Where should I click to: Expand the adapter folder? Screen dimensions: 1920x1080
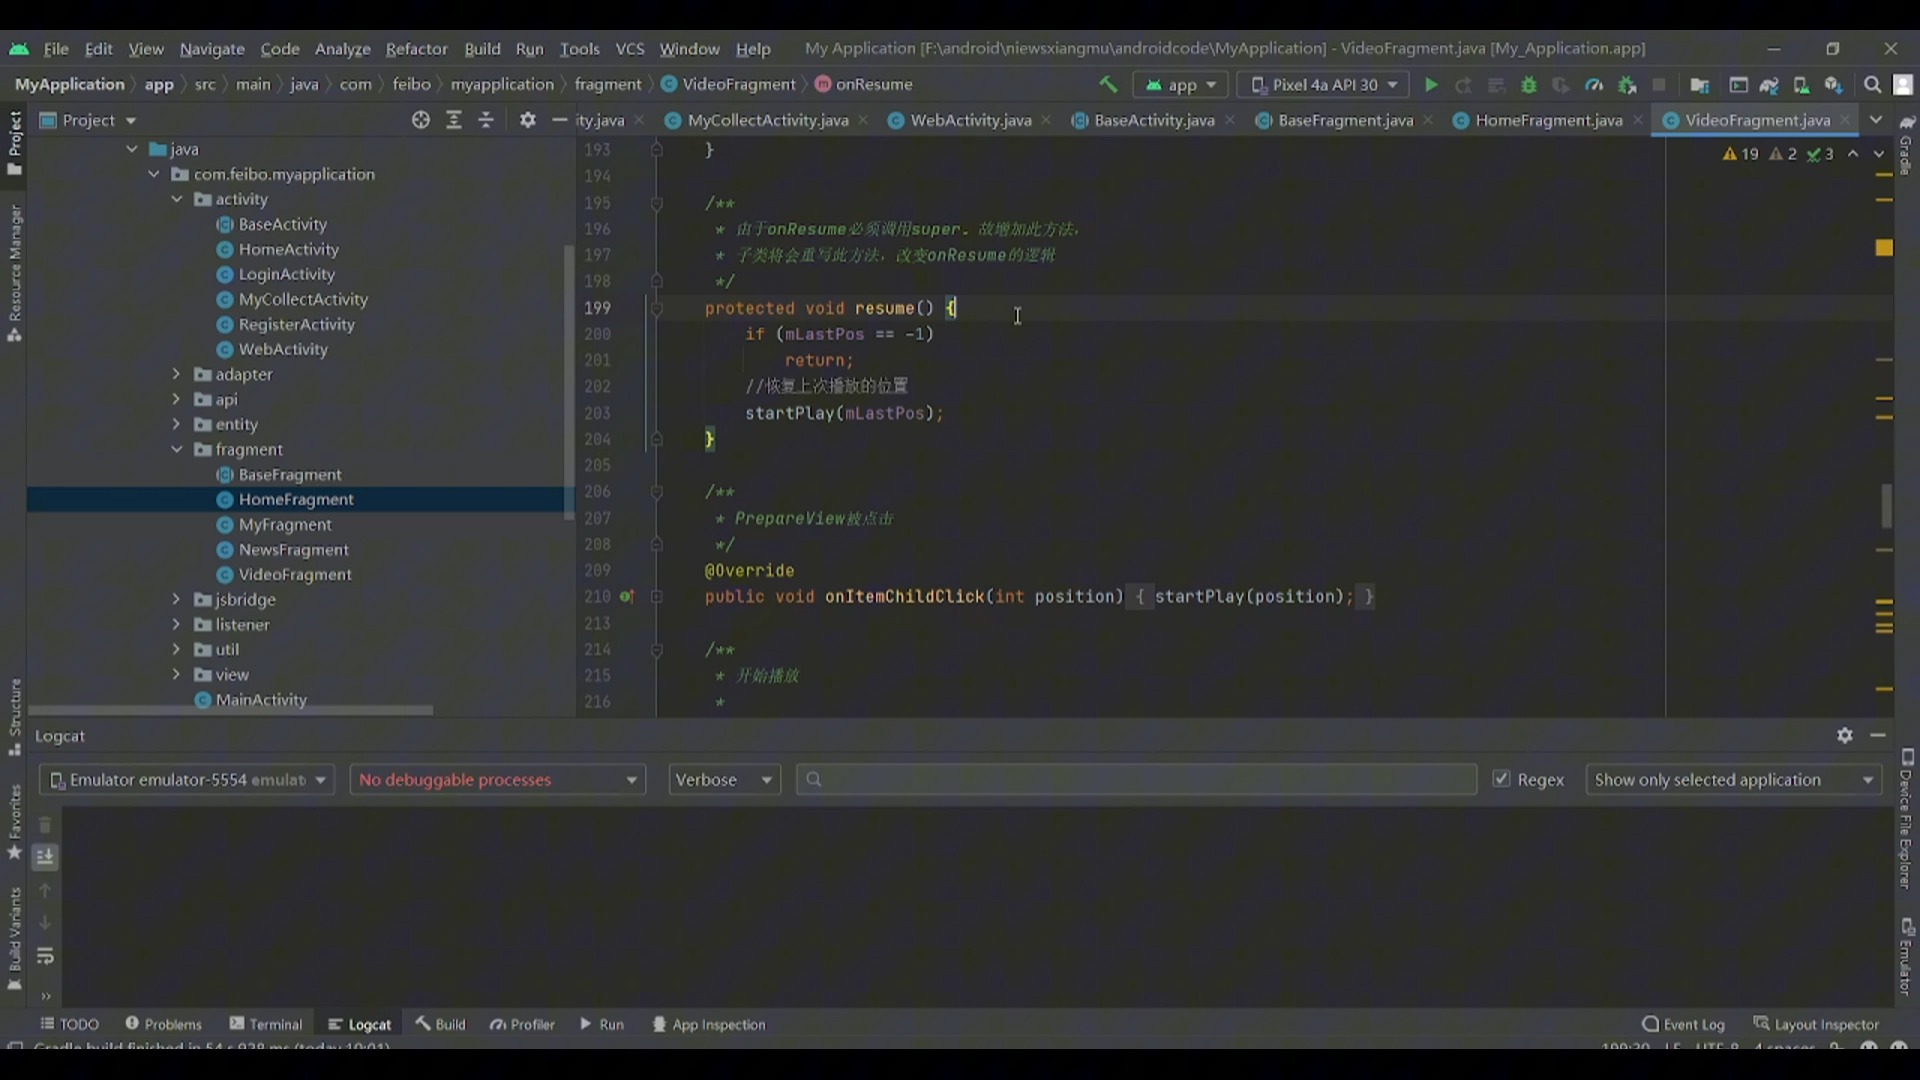(176, 374)
